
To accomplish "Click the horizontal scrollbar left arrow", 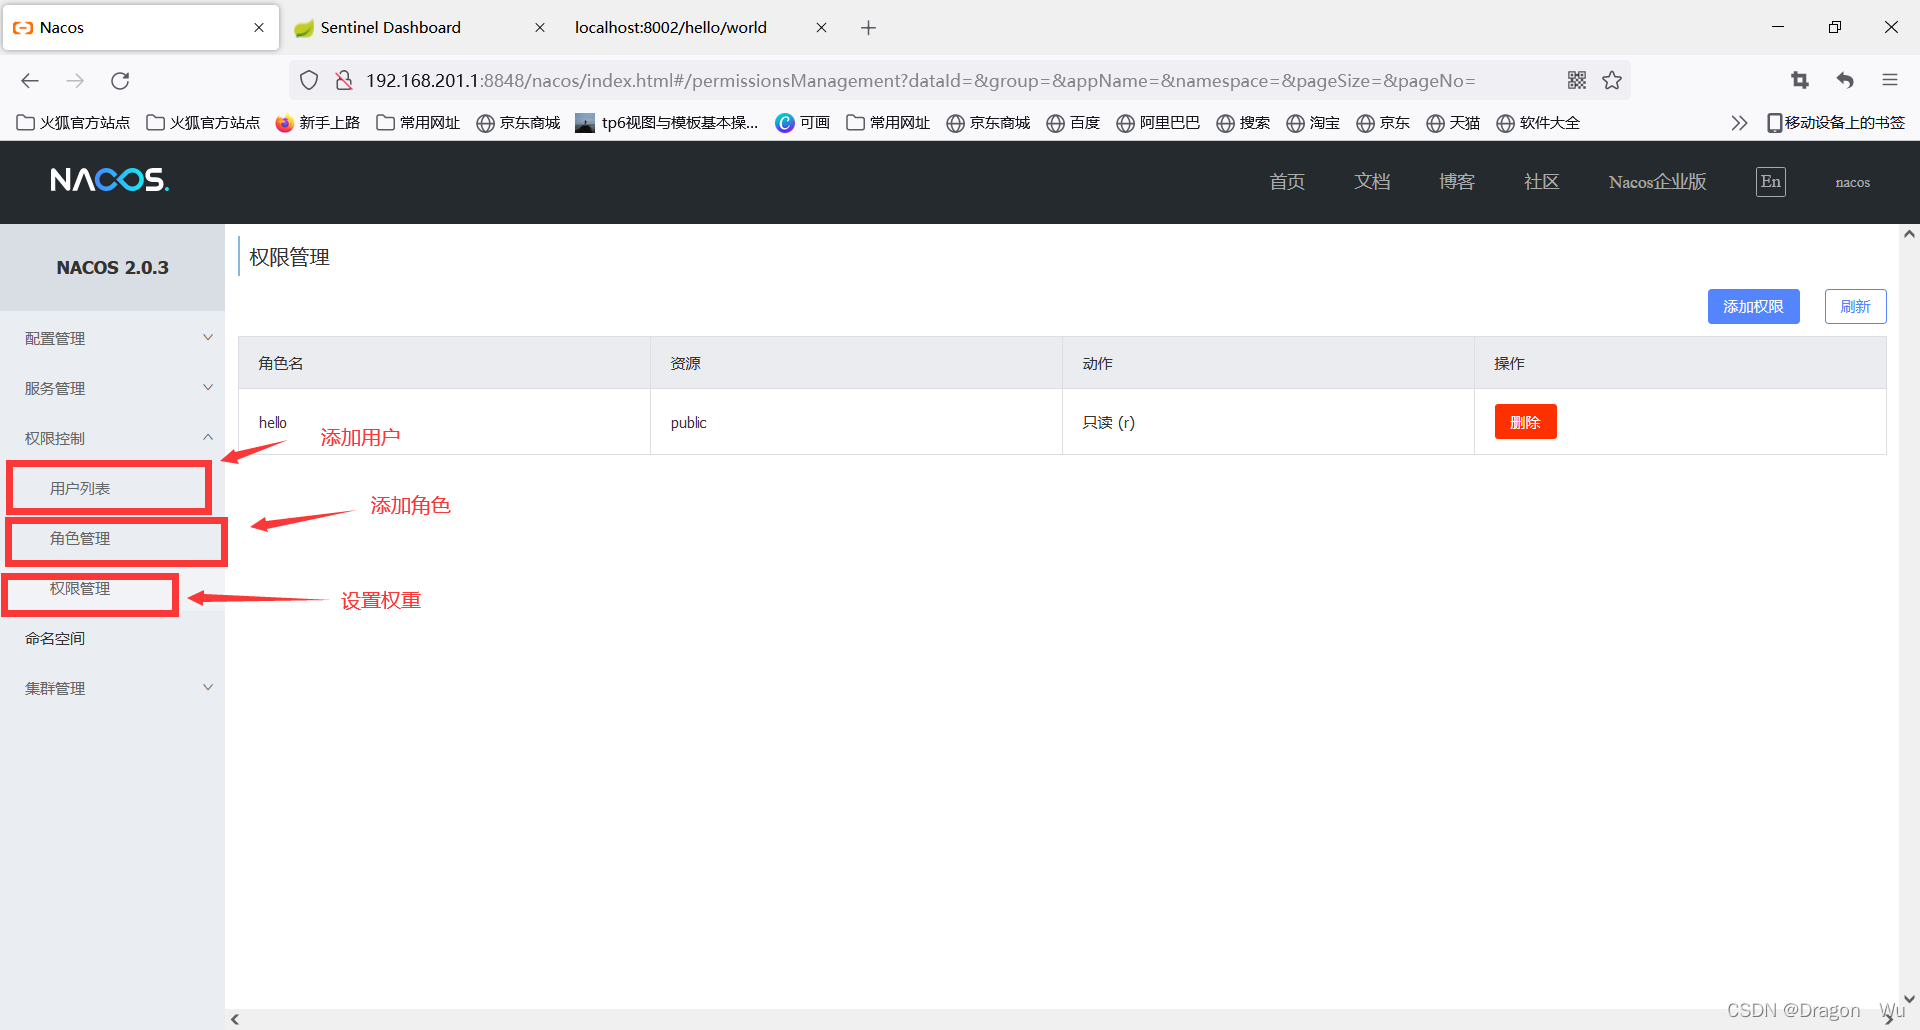I will tap(235, 1020).
